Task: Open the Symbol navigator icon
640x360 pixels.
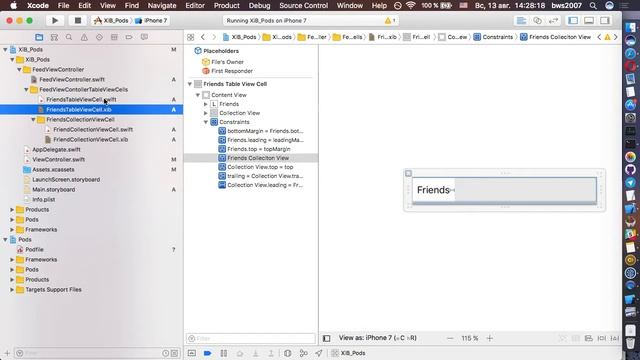Action: (x=54, y=37)
